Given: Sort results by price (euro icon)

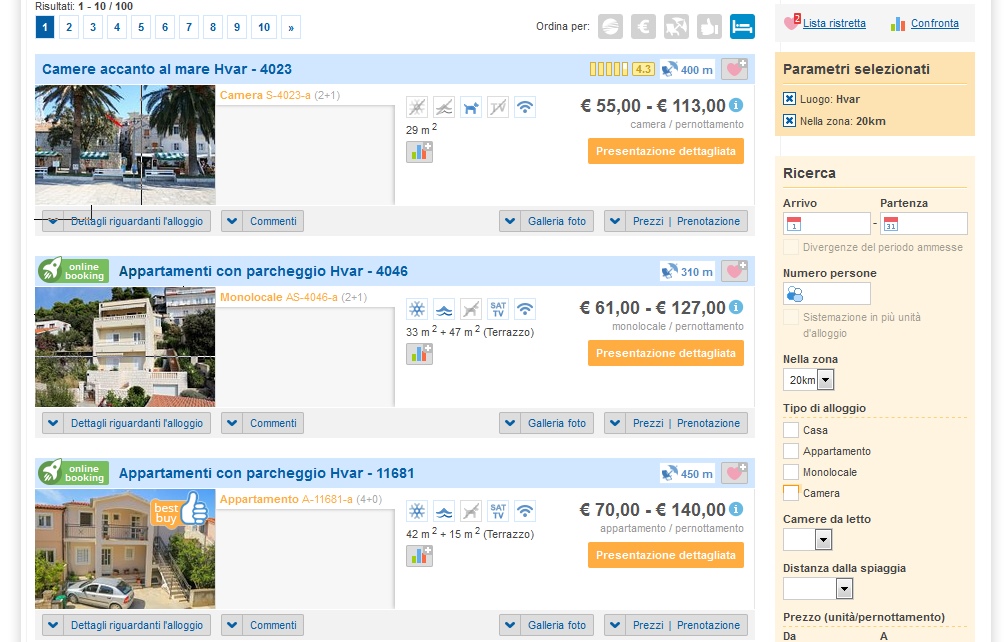Looking at the screenshot, I should pos(643,26).
